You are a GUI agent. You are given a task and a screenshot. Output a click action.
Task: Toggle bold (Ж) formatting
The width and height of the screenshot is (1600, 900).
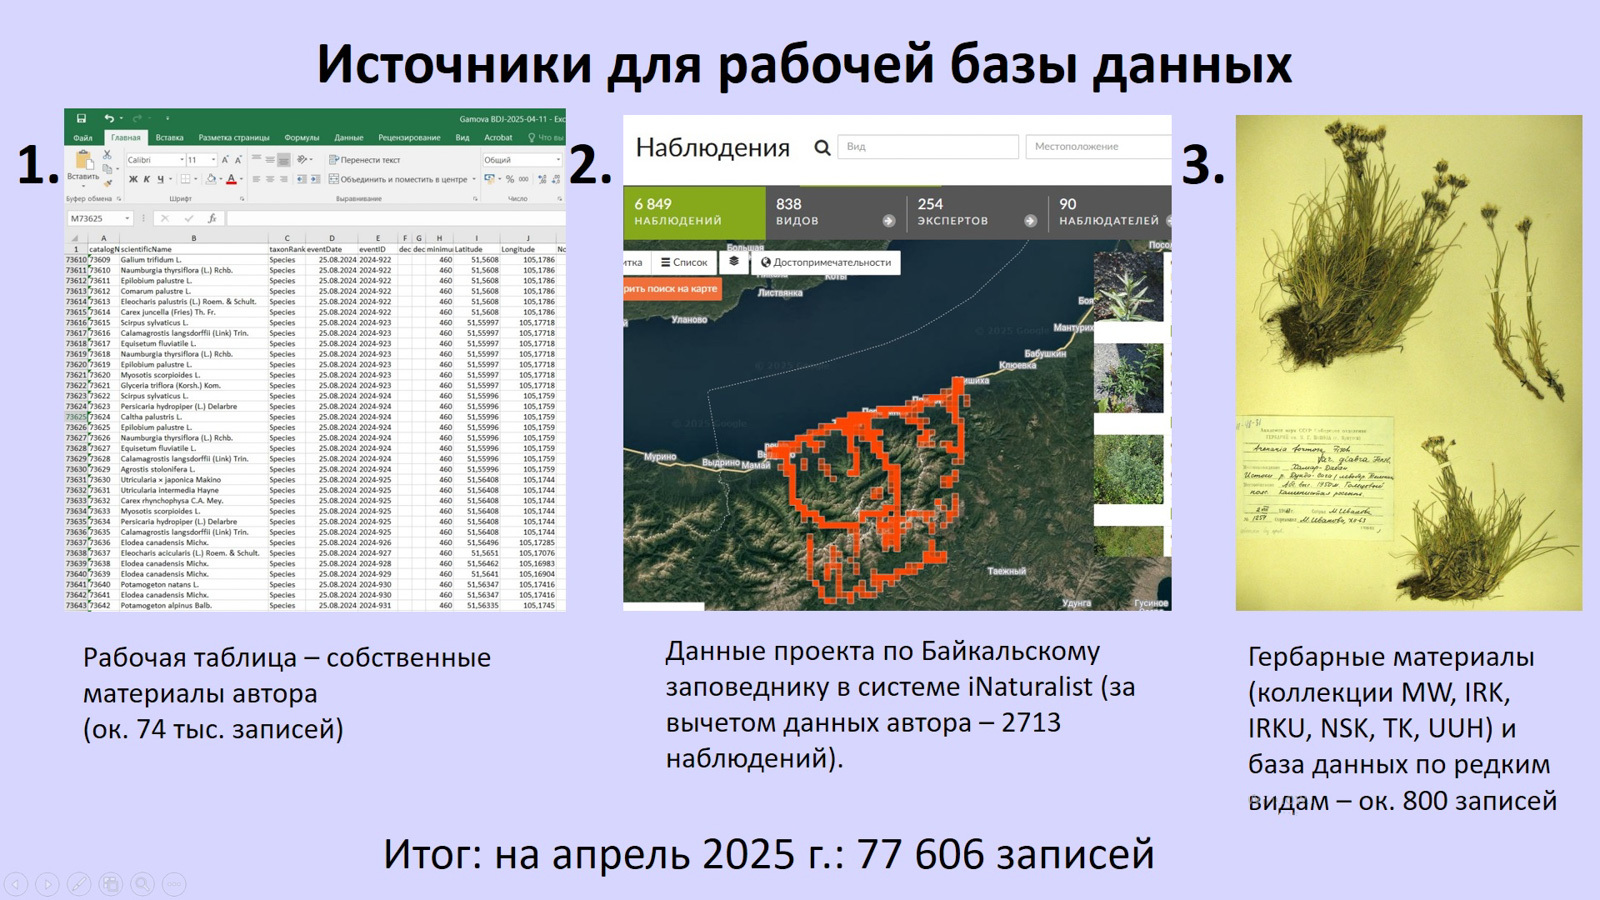[x=133, y=180]
